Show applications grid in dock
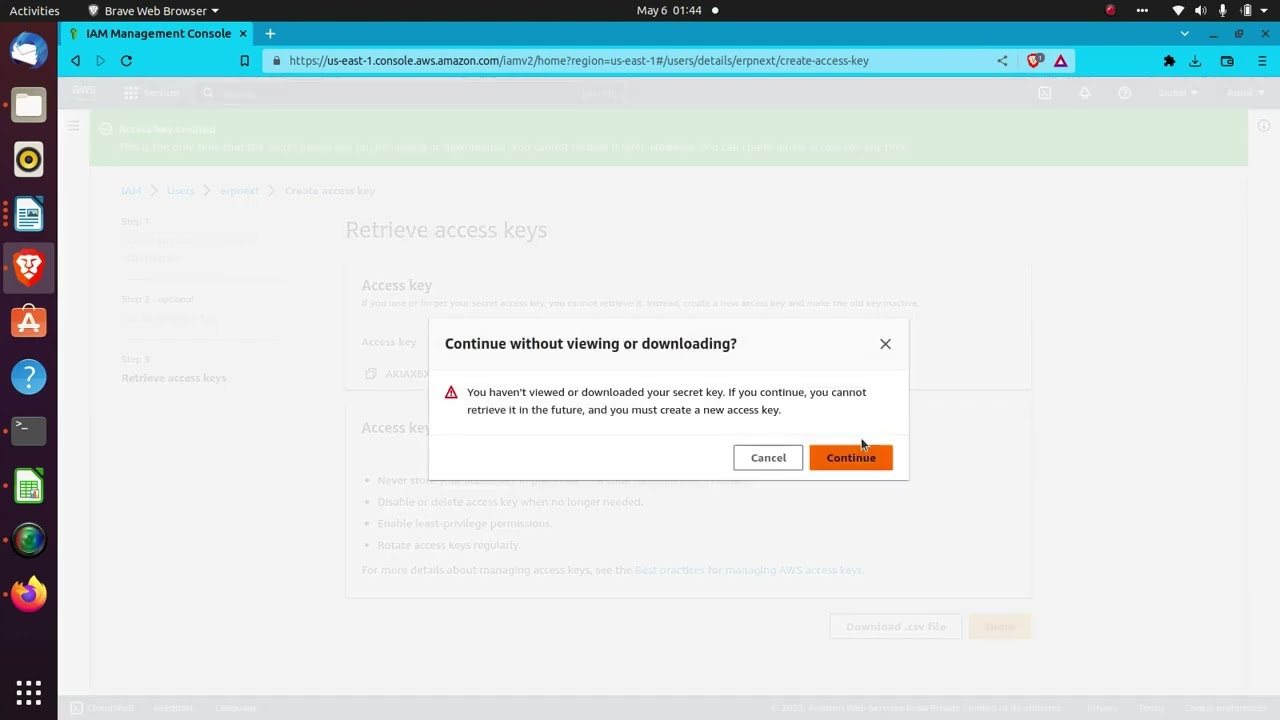Viewport: 1280px width, 720px height. coord(29,692)
